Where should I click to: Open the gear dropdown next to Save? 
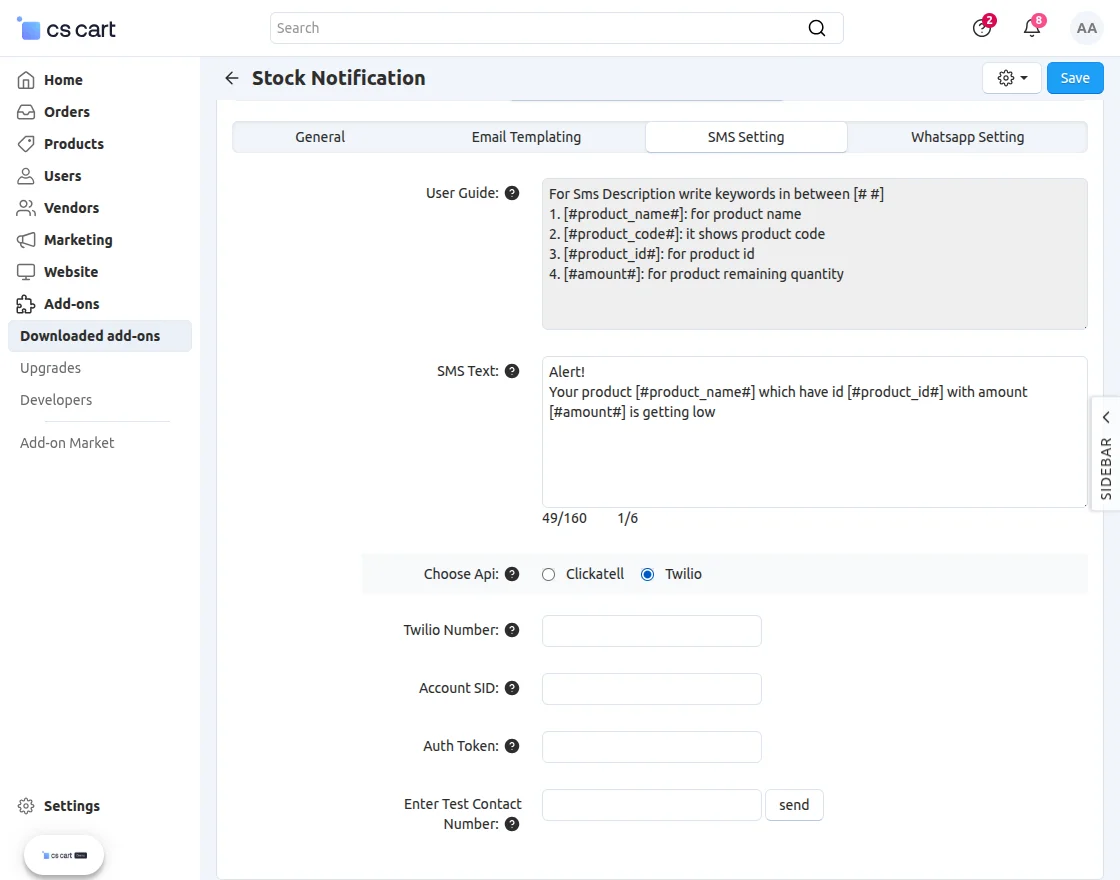1012,78
